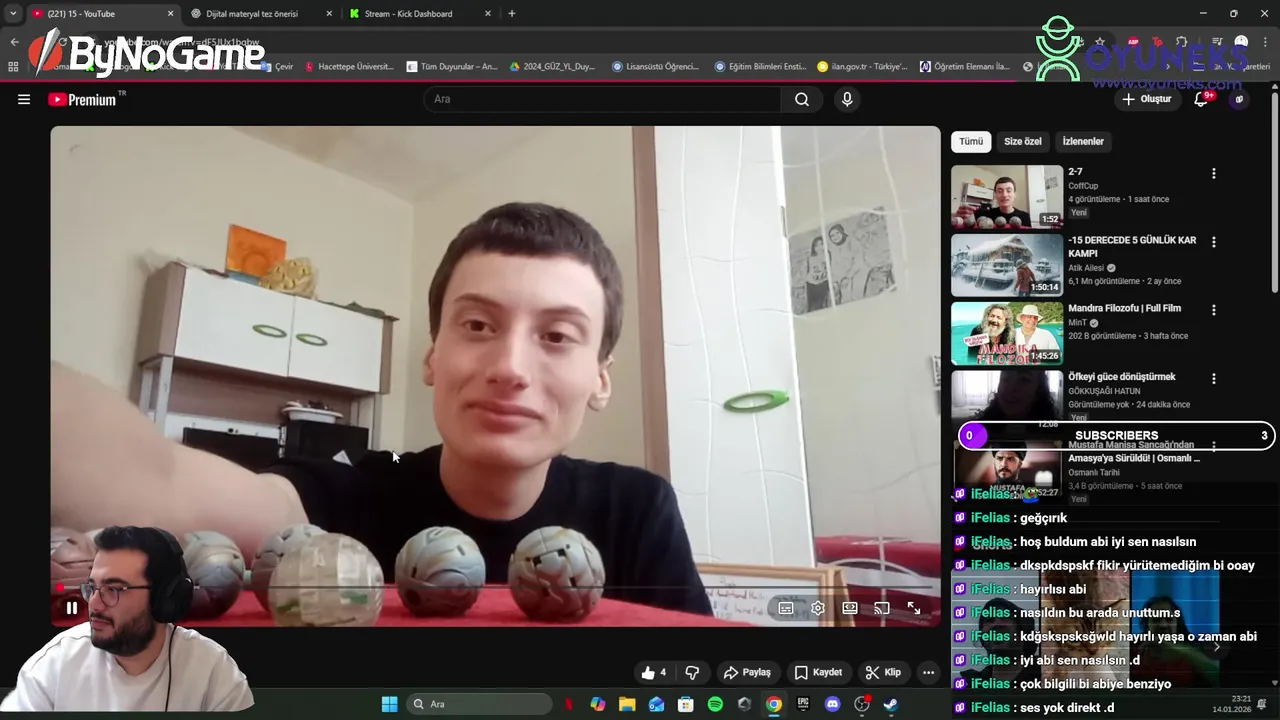This screenshot has height=720, width=1280.
Task: Open the YouTube guide hamburger menu
Action: pos(24,99)
